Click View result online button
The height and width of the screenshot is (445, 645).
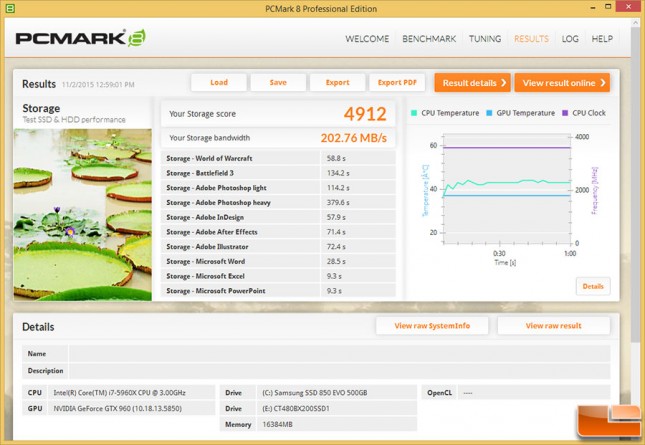pyautogui.click(x=562, y=83)
